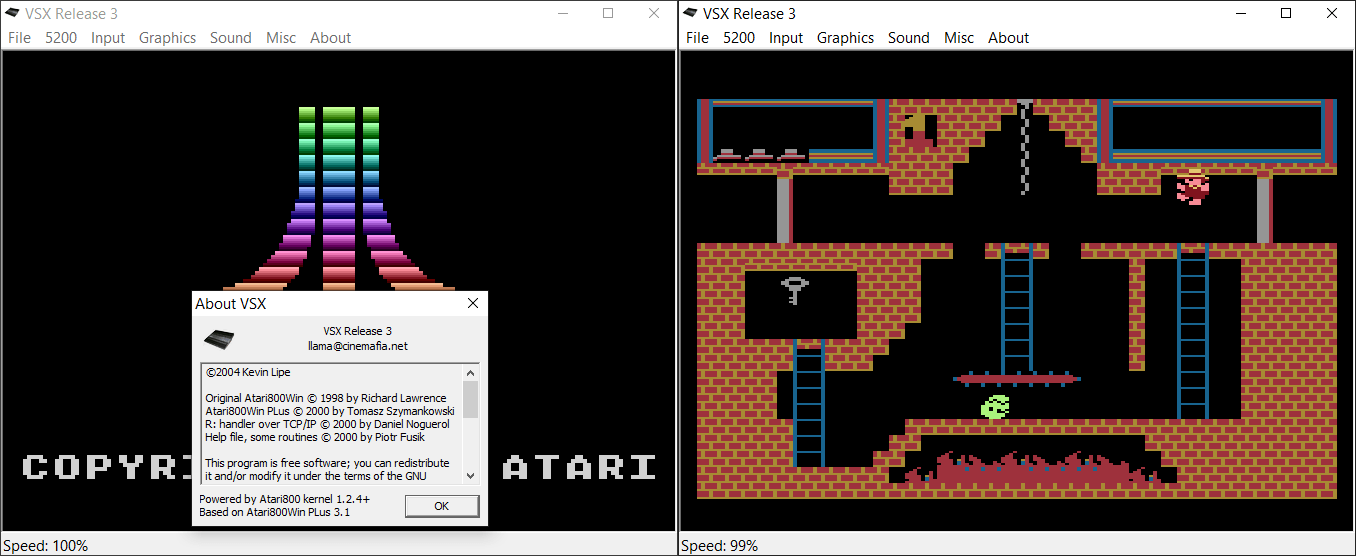
Task: Open the 5200 menu in right window
Action: pyautogui.click(x=739, y=38)
